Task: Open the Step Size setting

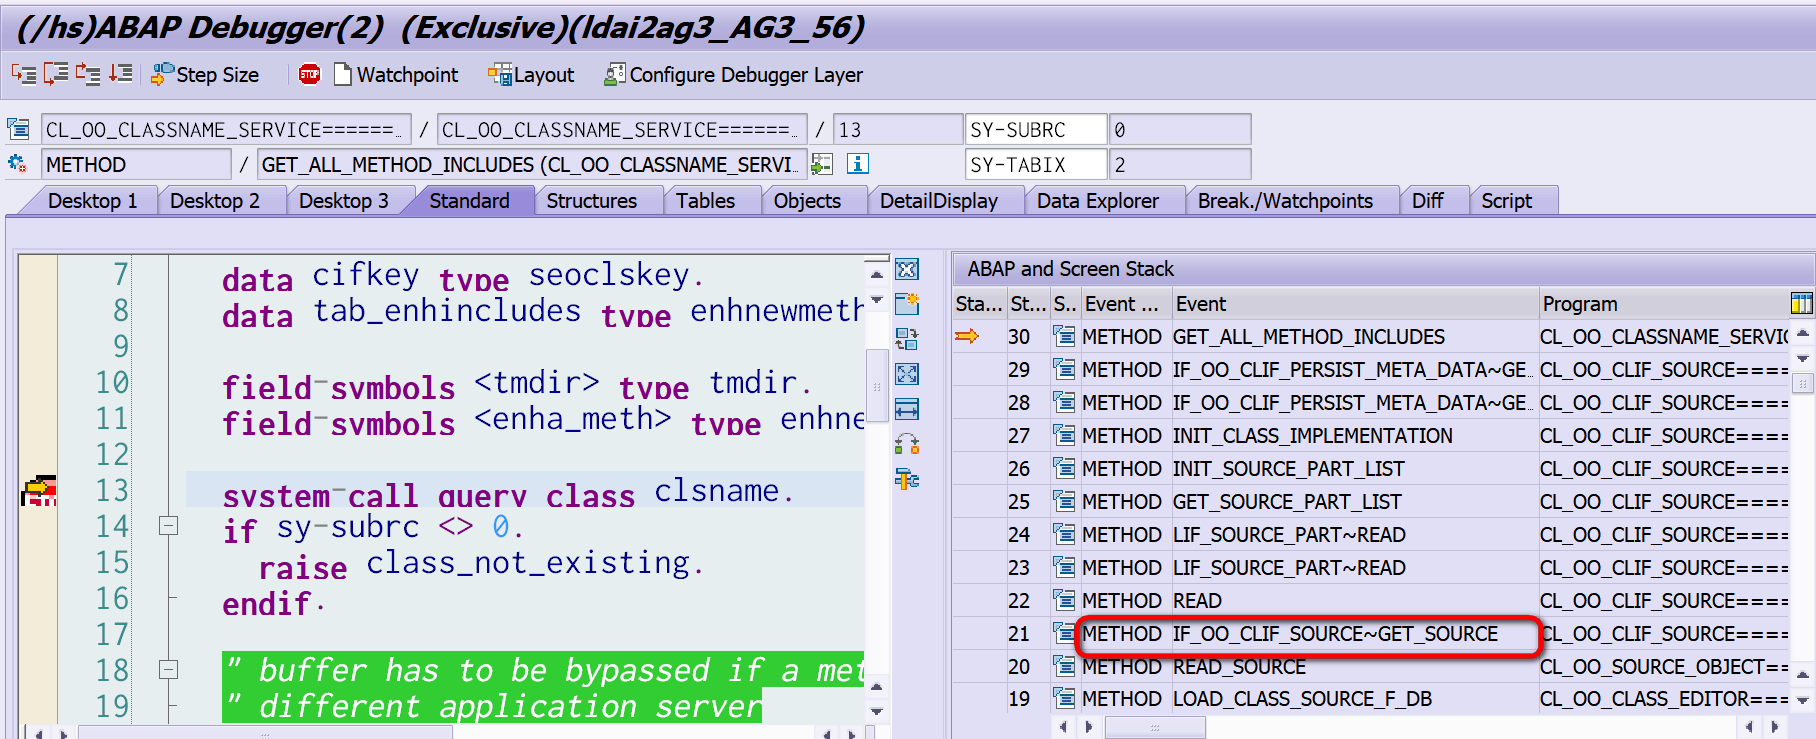Action: [205, 75]
